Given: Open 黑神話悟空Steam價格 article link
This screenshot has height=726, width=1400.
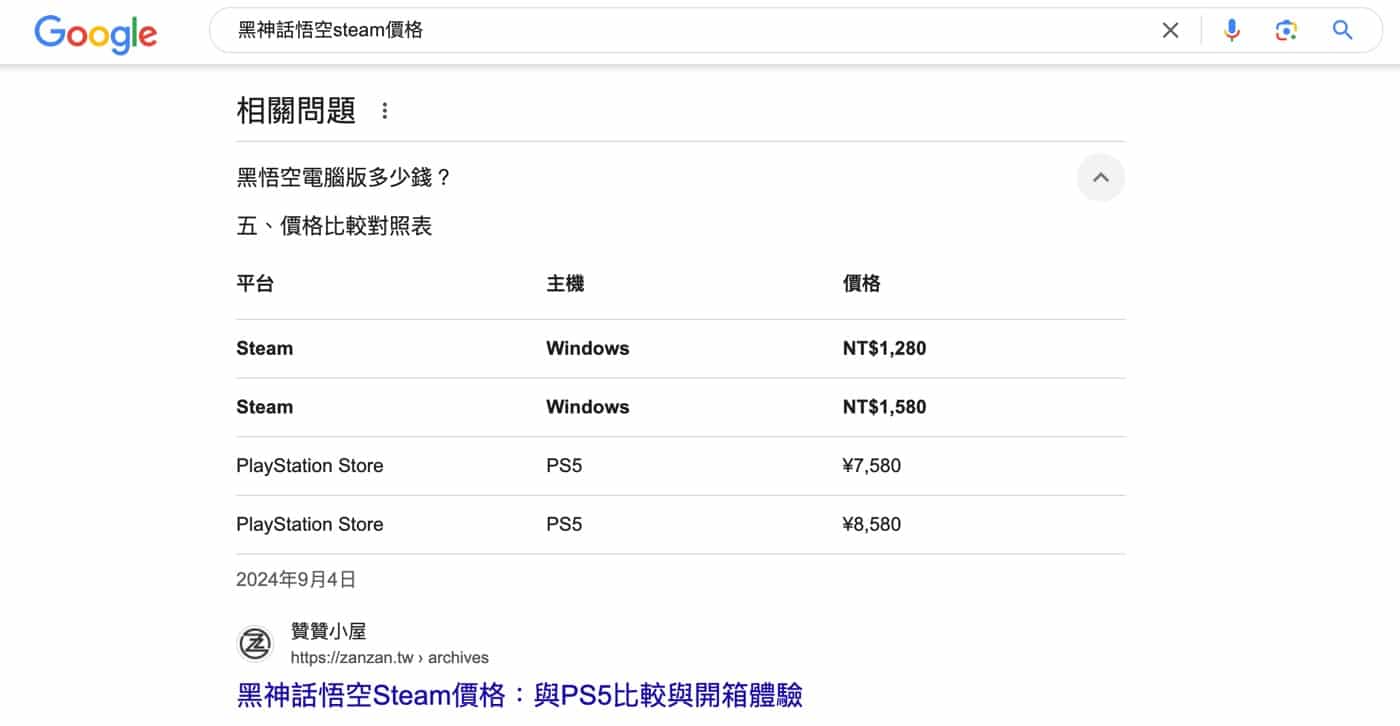Looking at the screenshot, I should [519, 695].
